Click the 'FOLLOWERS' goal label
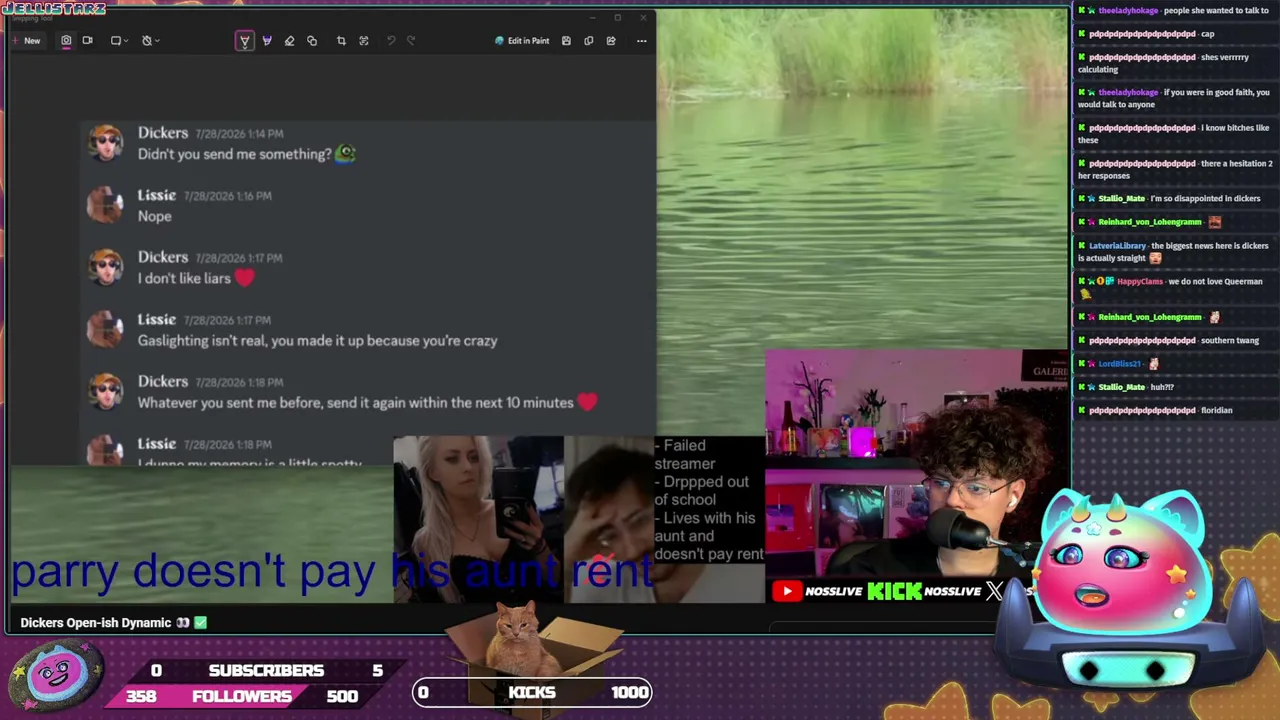Screen dimensions: 1280x720 [242, 696]
